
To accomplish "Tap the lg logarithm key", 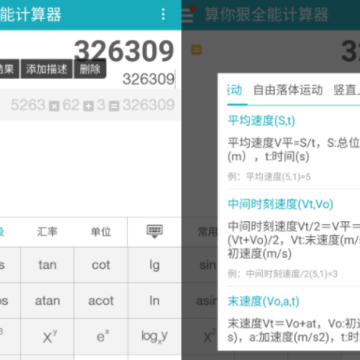I will [x=154, y=265].
